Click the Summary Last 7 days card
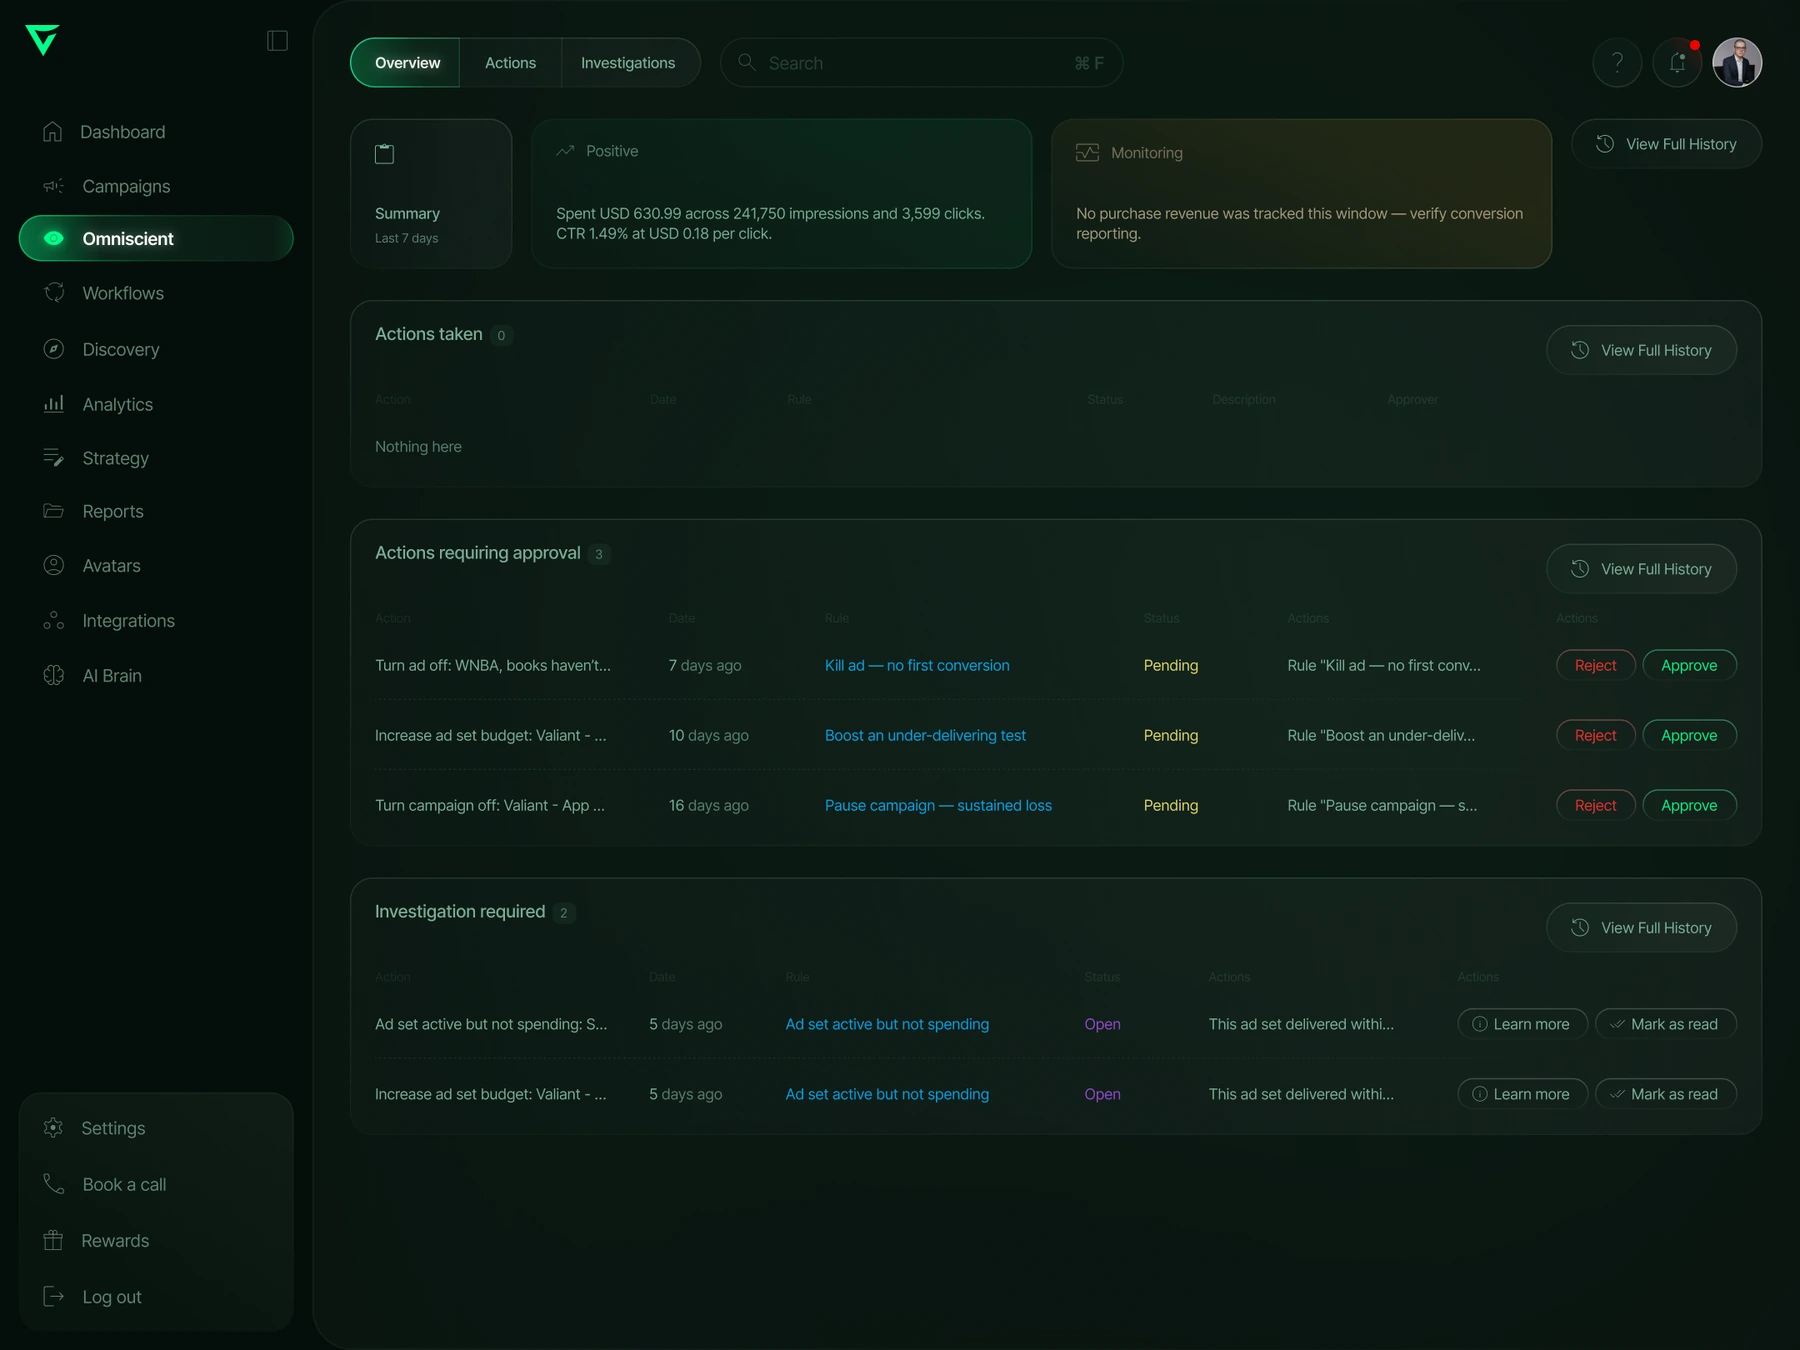The width and height of the screenshot is (1800, 1350). click(x=431, y=194)
